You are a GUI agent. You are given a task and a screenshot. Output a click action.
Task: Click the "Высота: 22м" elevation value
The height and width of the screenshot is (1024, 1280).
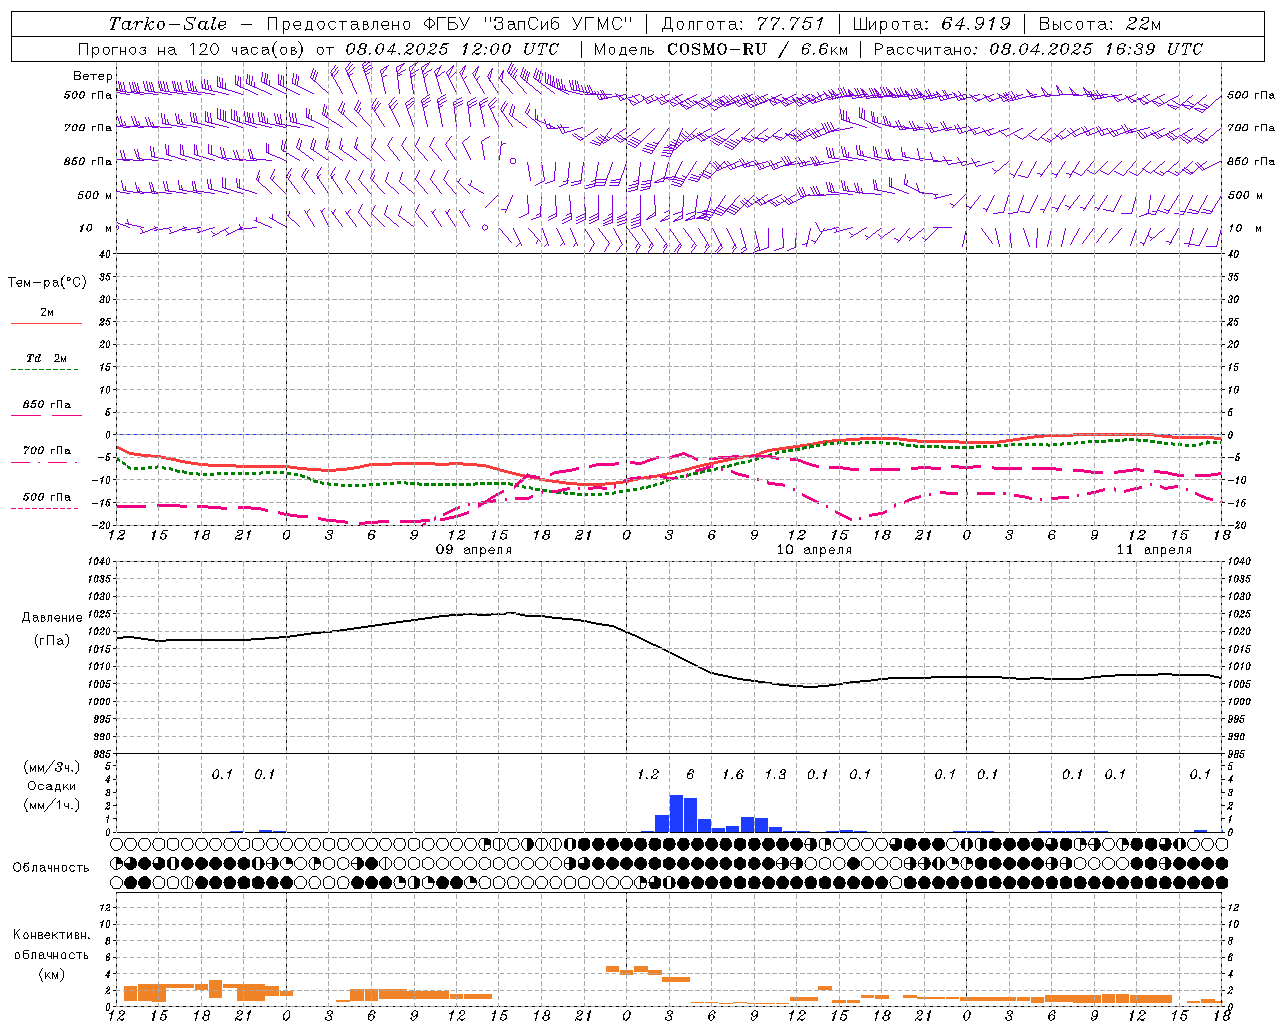pyautogui.click(x=1100, y=24)
